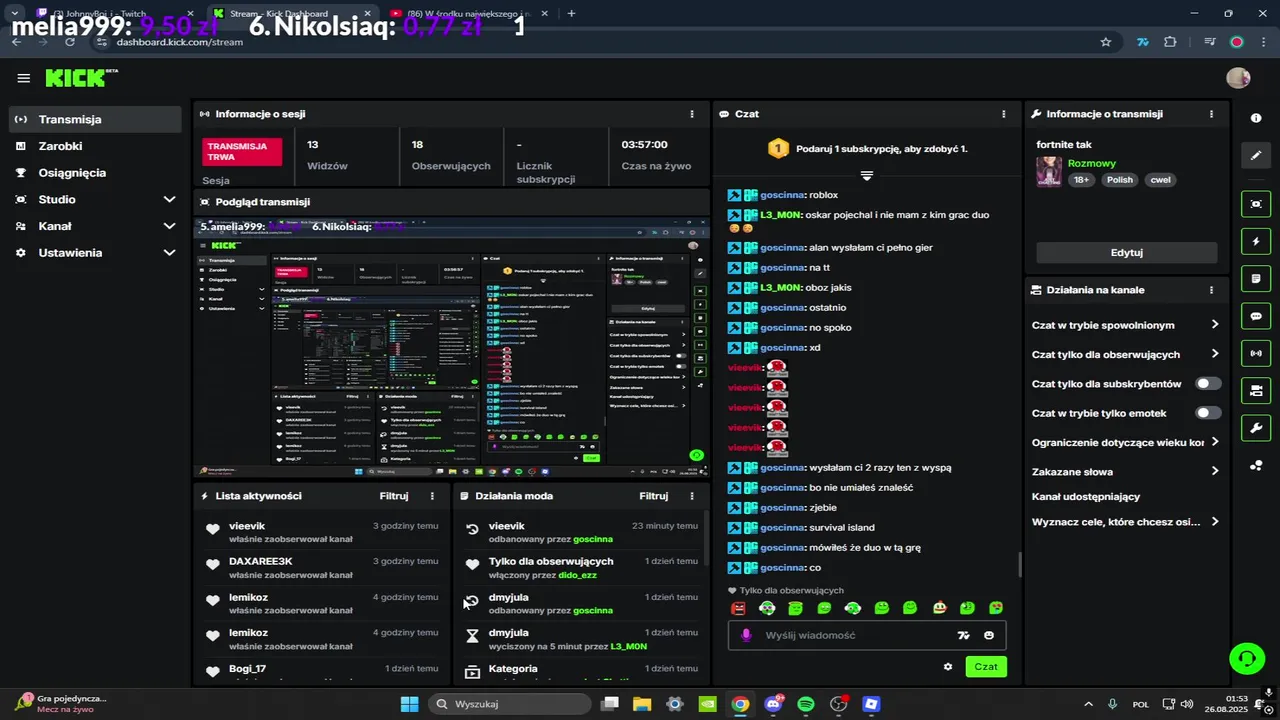Open the emoji picker in chat input
Screen dimensions: 1280x720
[x=989, y=635]
